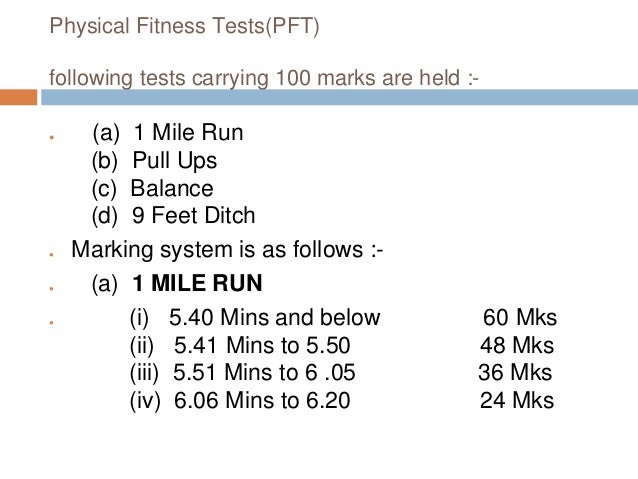Select the '(a) 1 Mile Run' list item
The width and height of the screenshot is (638, 479).
click(168, 133)
